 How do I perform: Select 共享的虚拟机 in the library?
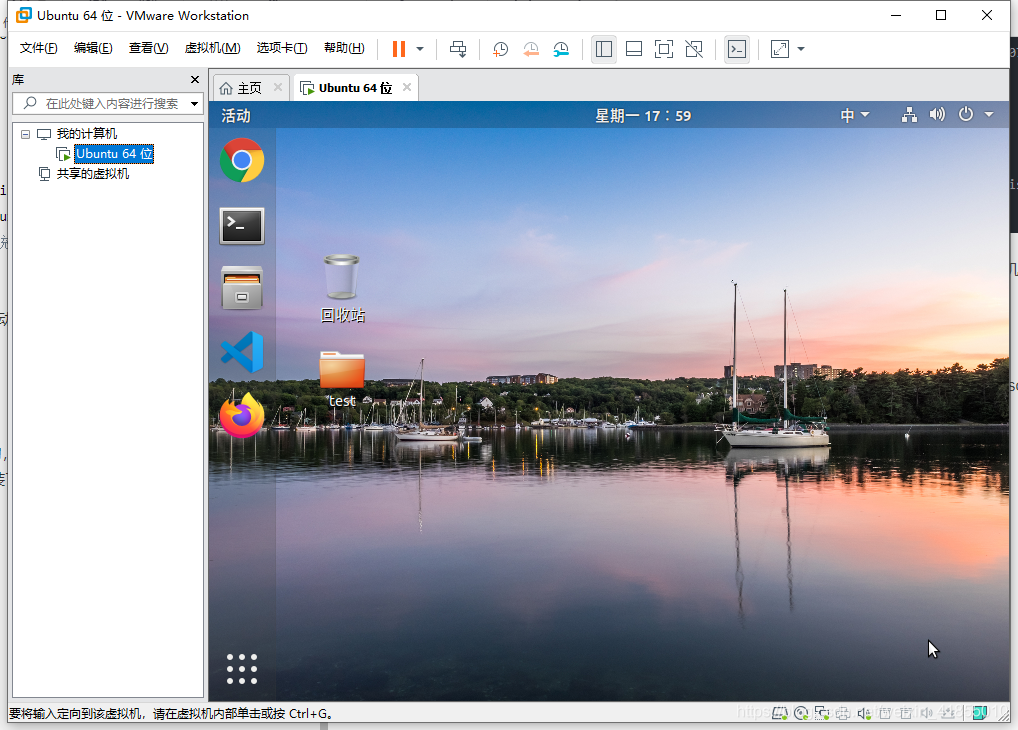pos(92,174)
